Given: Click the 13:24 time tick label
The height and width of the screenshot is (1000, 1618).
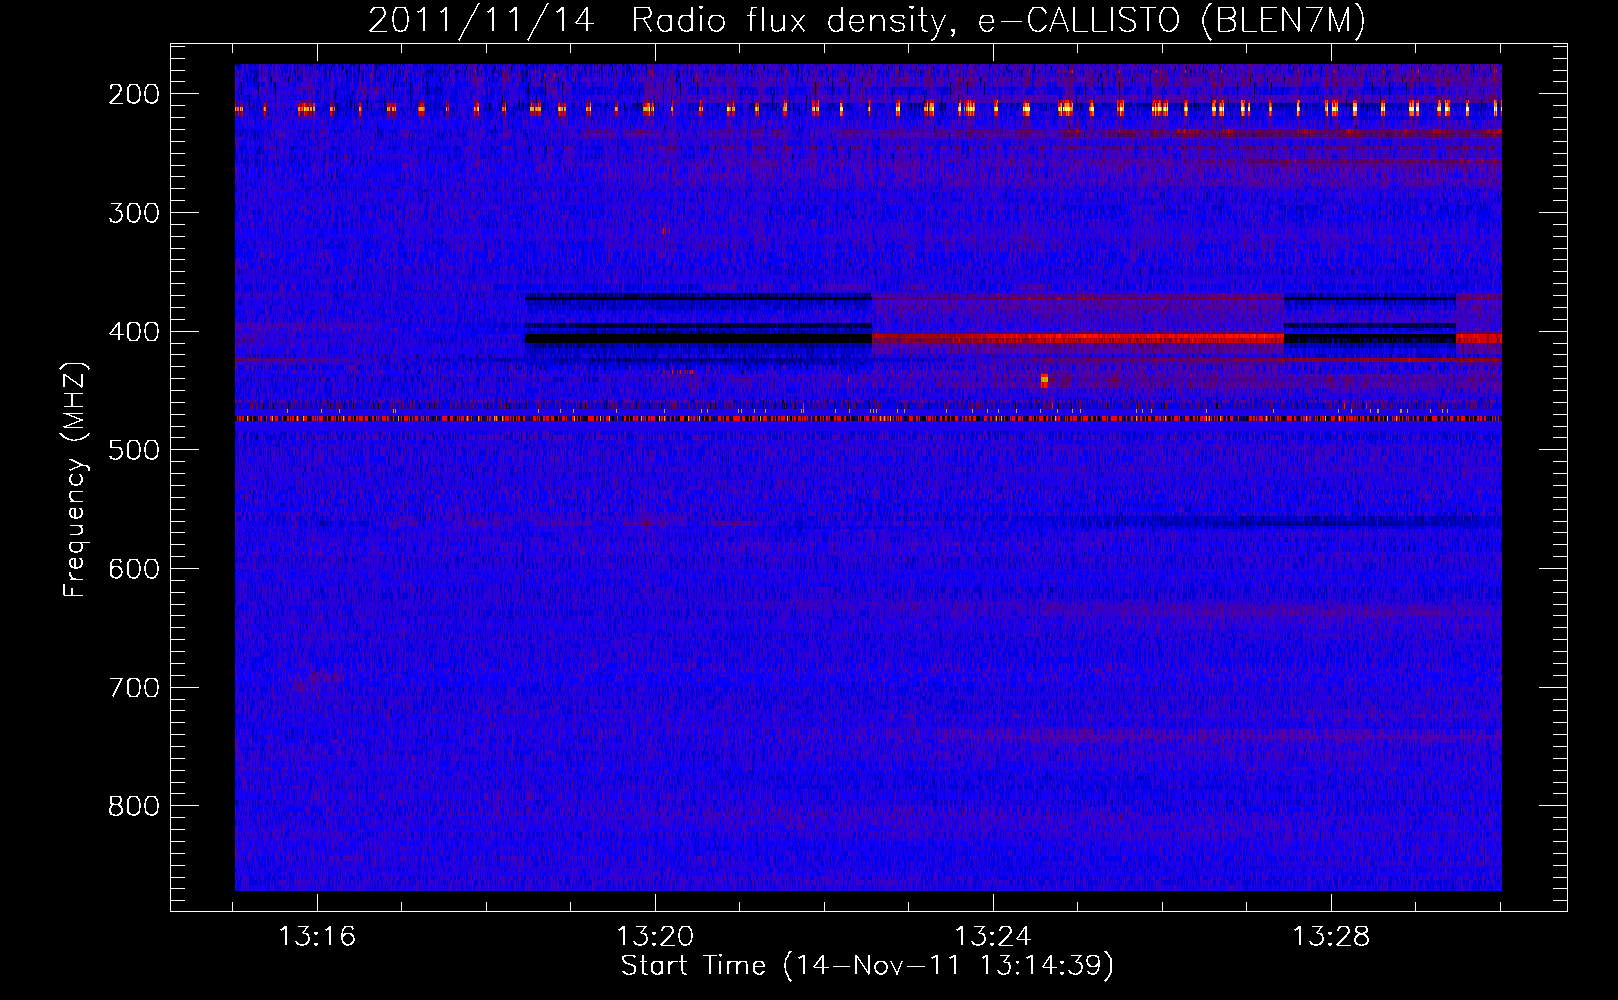Looking at the screenshot, I should (x=993, y=937).
